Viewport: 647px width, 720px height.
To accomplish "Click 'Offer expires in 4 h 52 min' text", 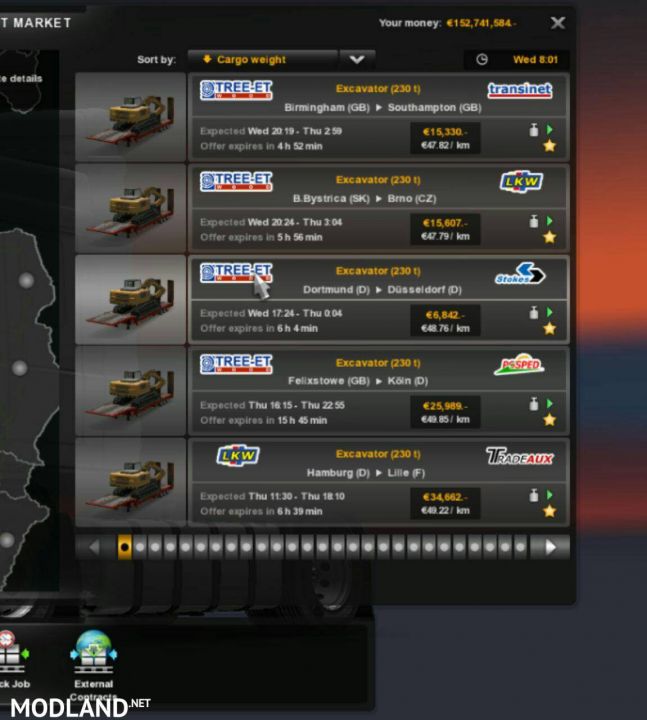I will 261,146.
